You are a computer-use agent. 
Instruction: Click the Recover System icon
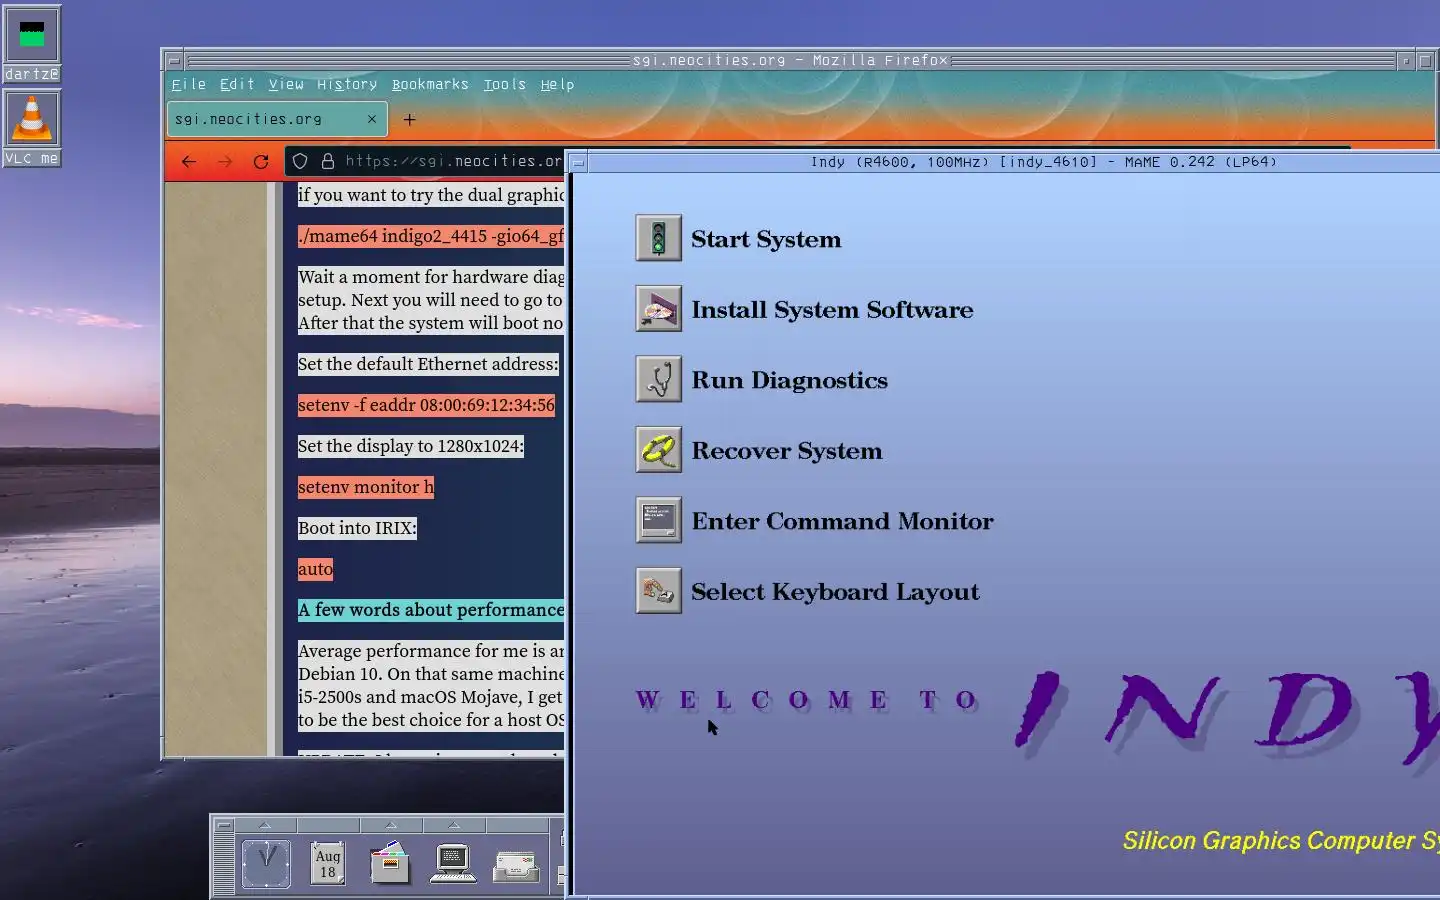point(658,450)
